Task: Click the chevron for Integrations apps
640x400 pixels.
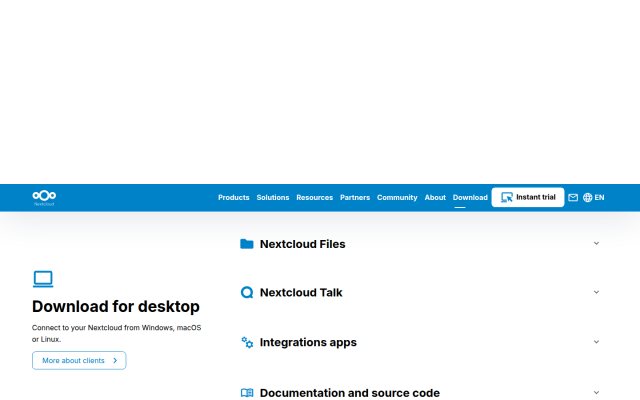Action: pos(596,342)
